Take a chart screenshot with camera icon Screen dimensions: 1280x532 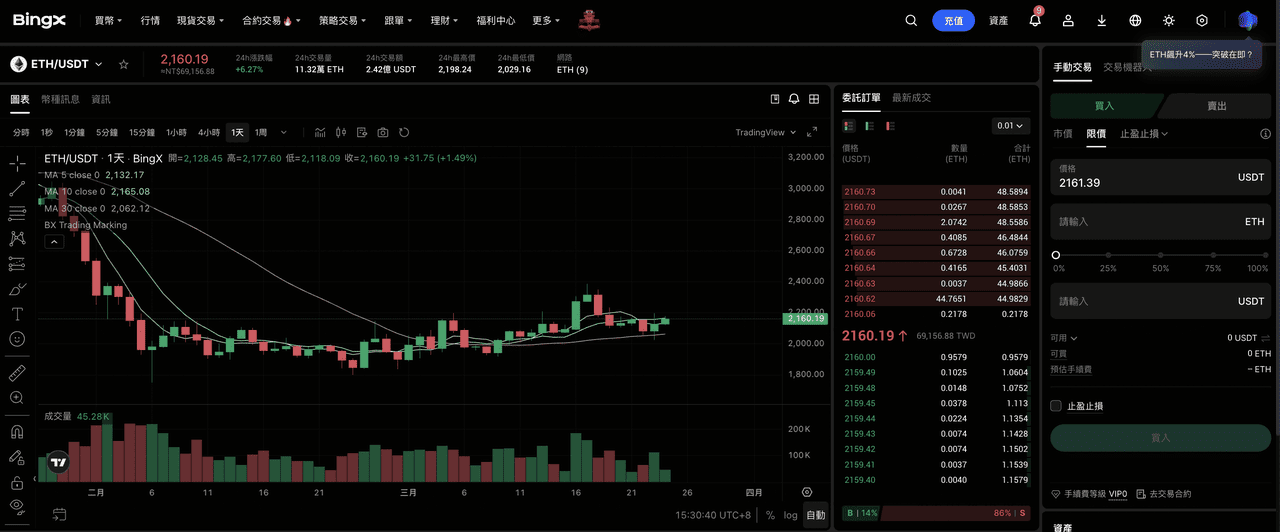pyautogui.click(x=382, y=132)
